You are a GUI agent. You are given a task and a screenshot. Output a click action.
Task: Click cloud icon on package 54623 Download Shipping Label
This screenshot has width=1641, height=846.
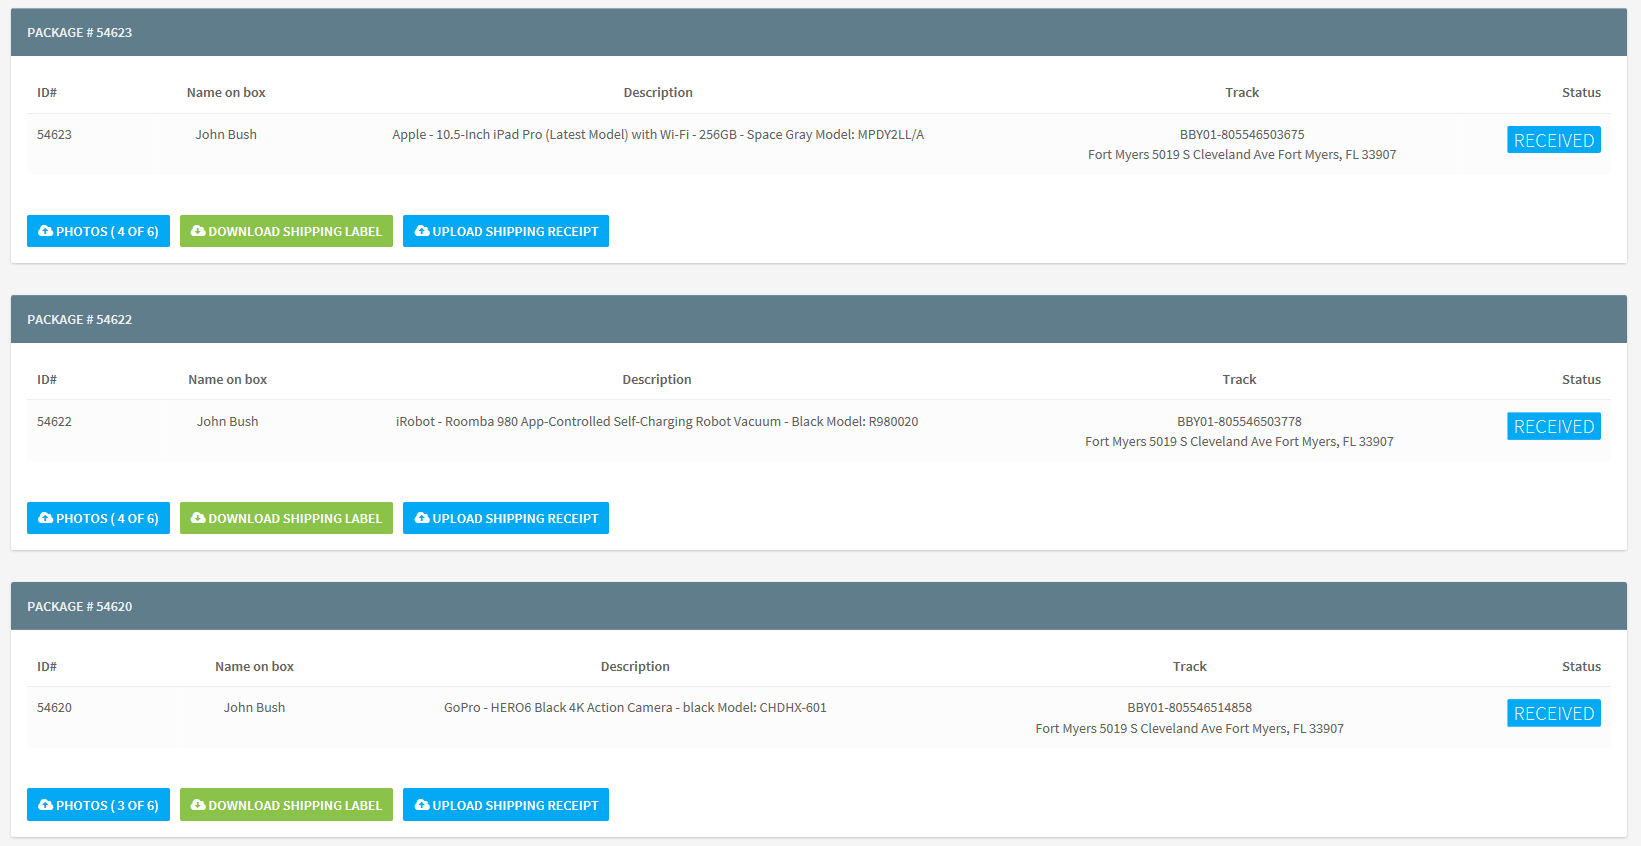tap(198, 231)
